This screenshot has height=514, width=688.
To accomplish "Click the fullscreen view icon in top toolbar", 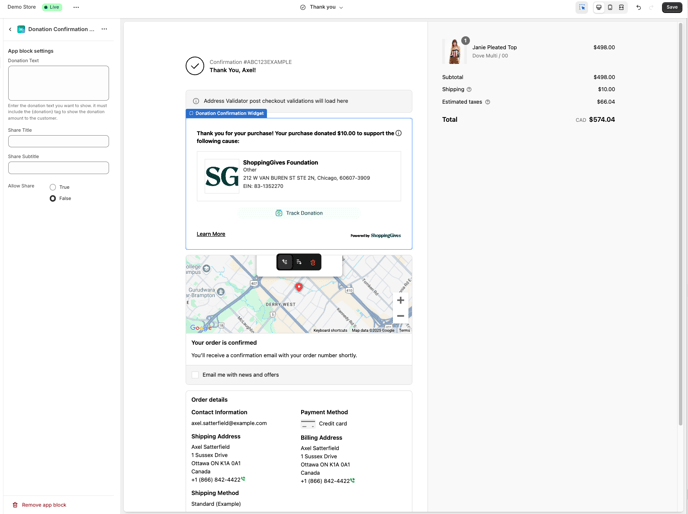I will point(621,7).
